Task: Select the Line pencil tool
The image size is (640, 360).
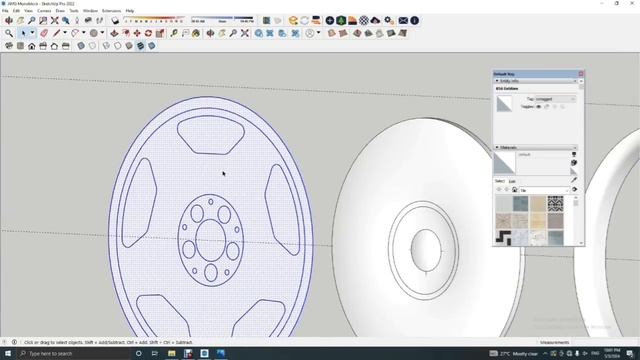Action: coord(56,33)
